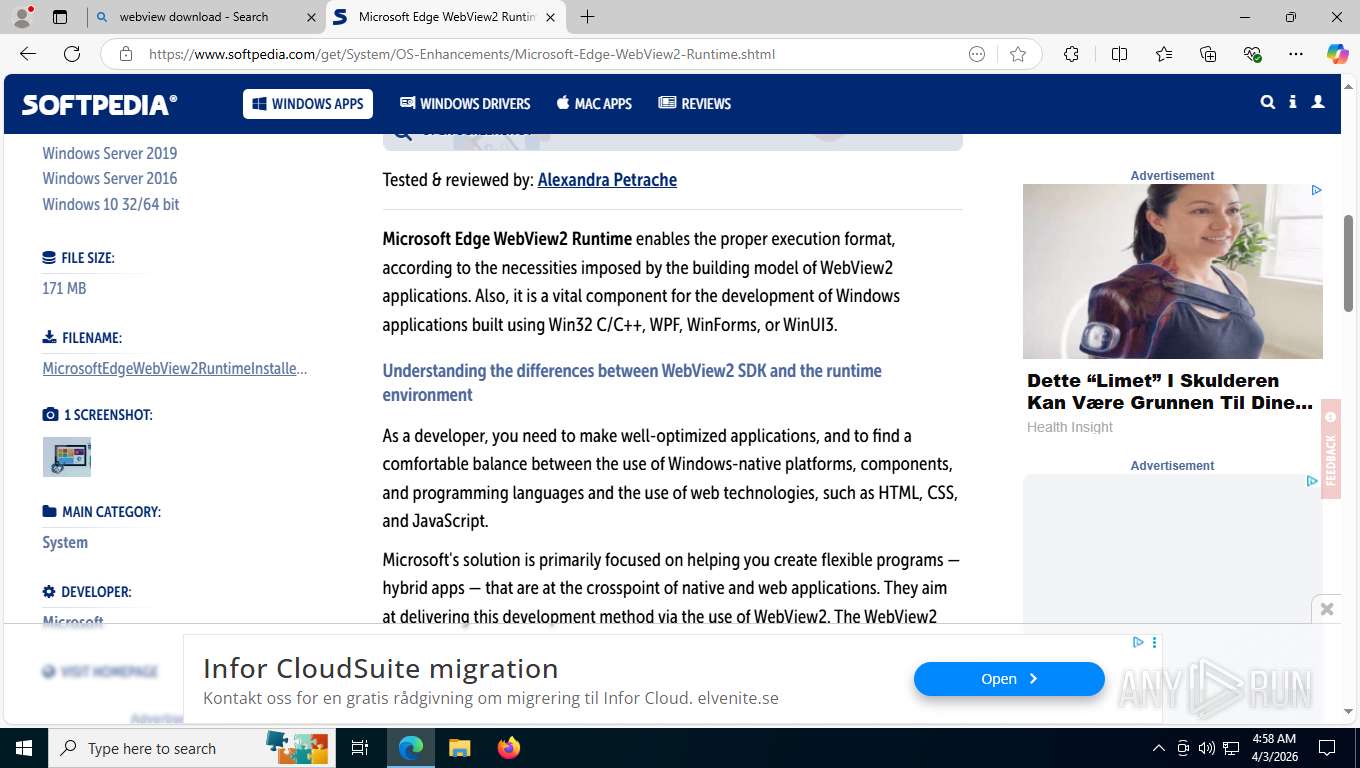Image resolution: width=1360 pixels, height=768 pixels.
Task: Select the 171 MB file size text
Action: 64,288
